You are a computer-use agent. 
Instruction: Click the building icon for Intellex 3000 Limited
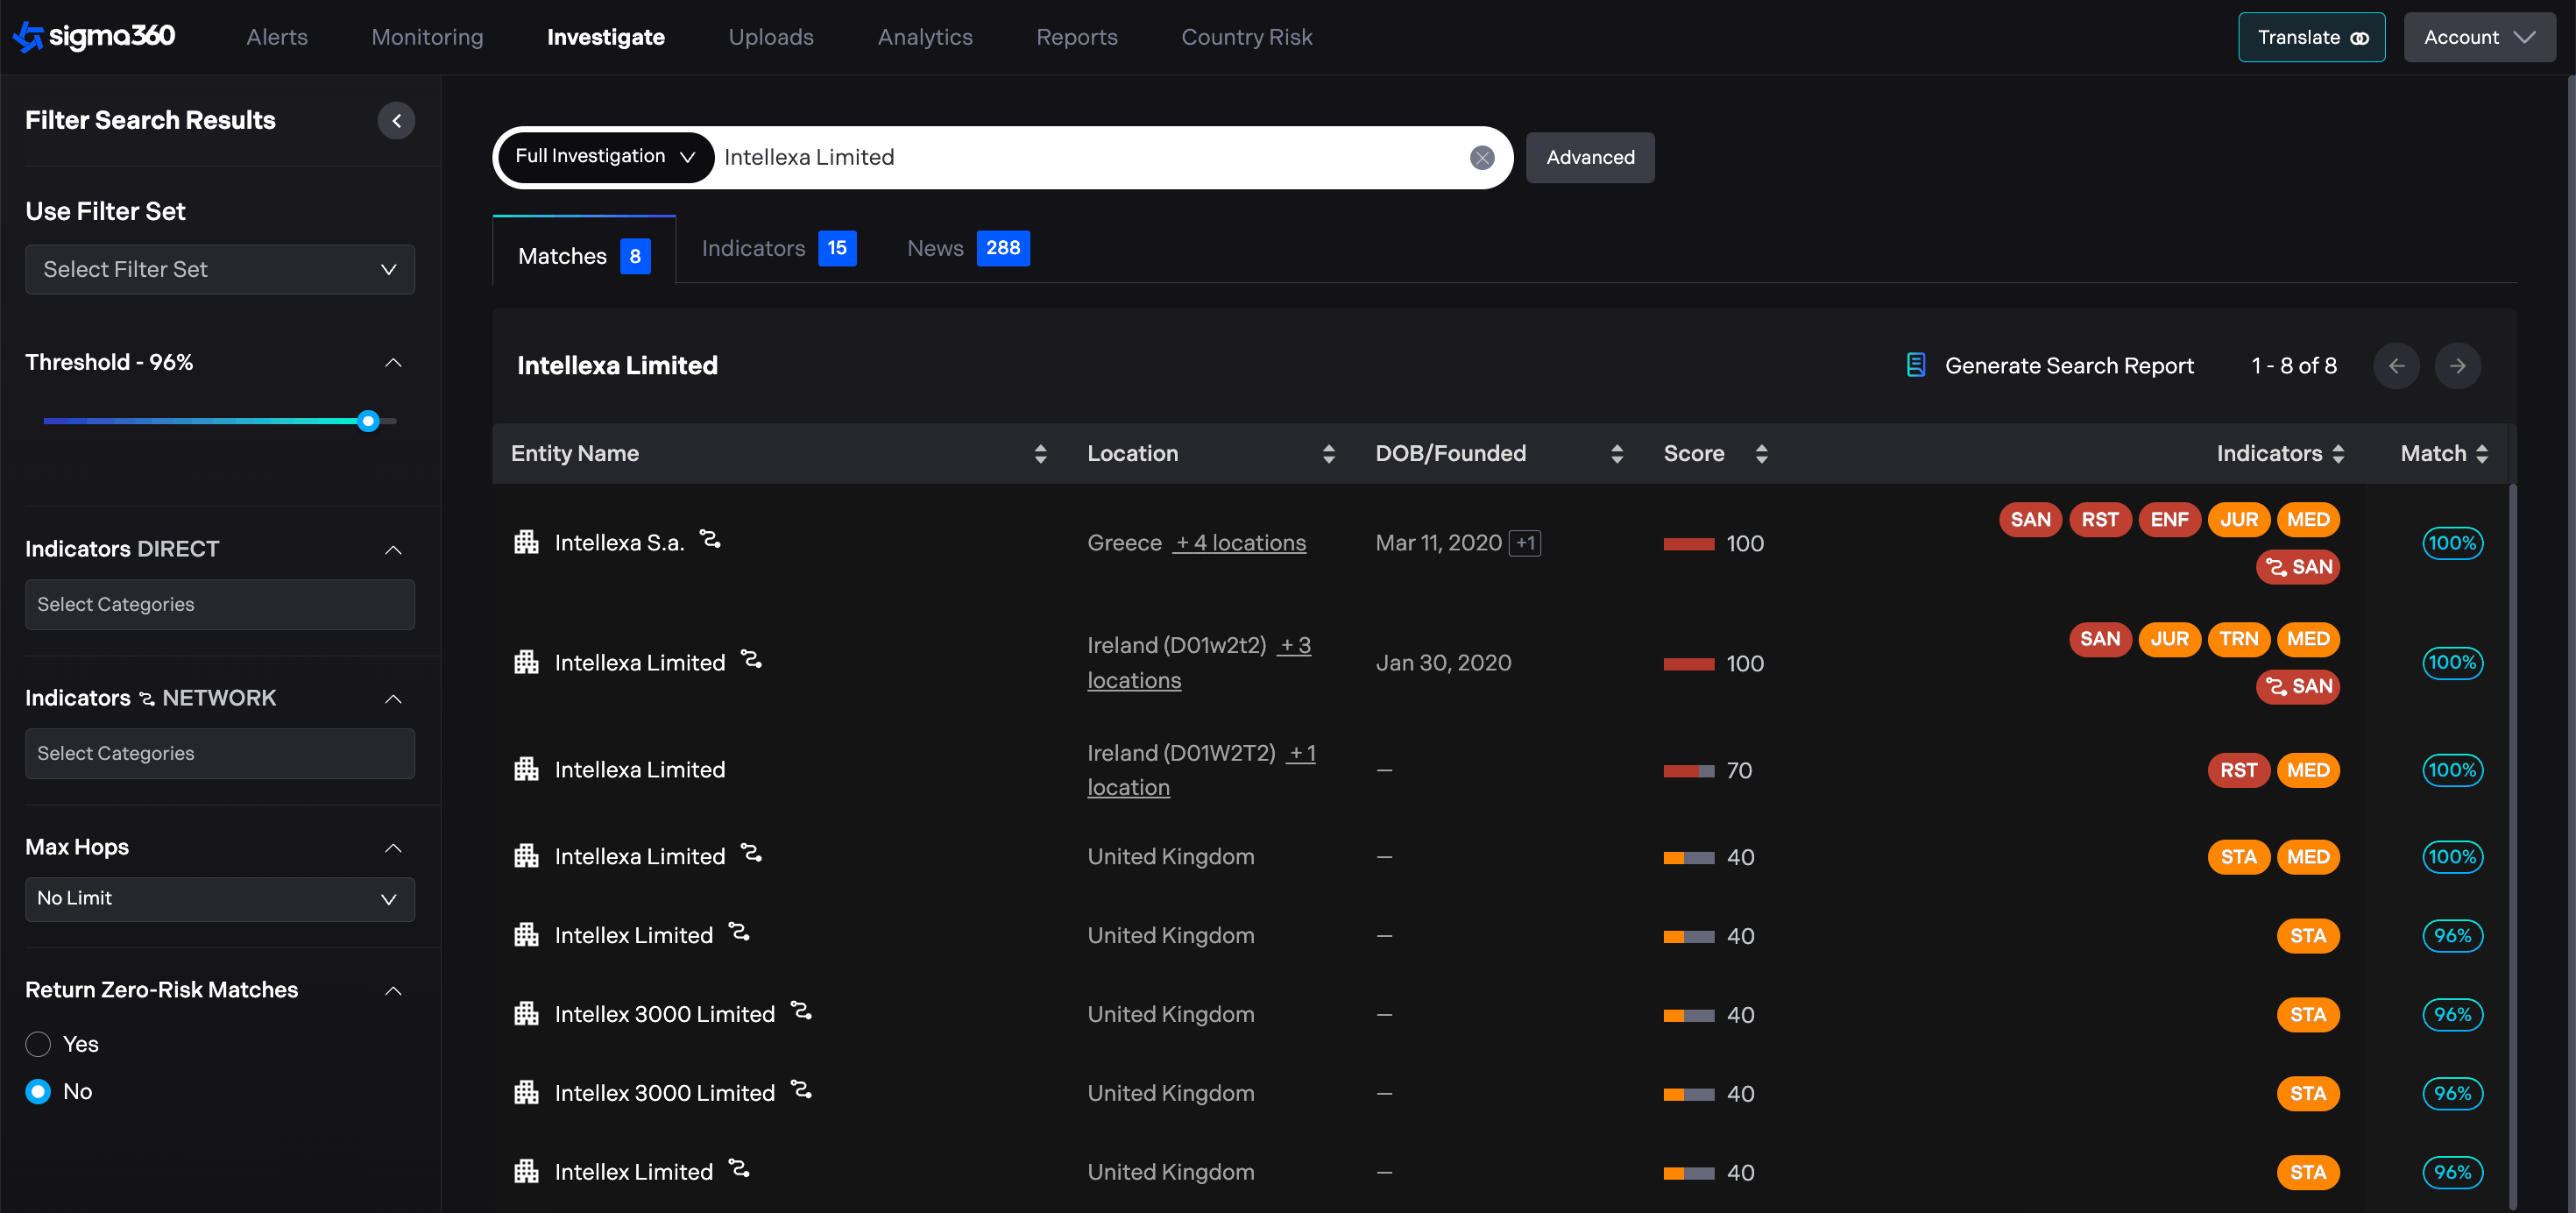pyautogui.click(x=526, y=1014)
